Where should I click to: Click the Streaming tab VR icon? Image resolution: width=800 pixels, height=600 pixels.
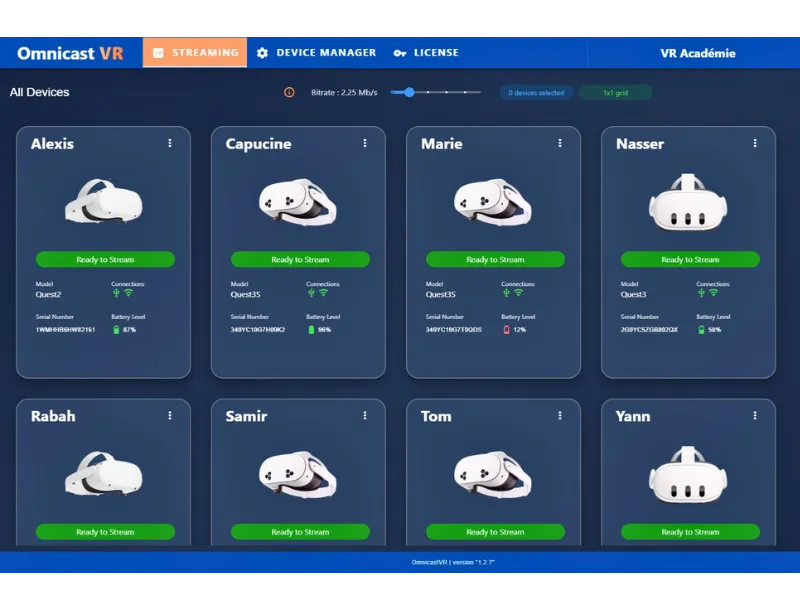point(158,53)
